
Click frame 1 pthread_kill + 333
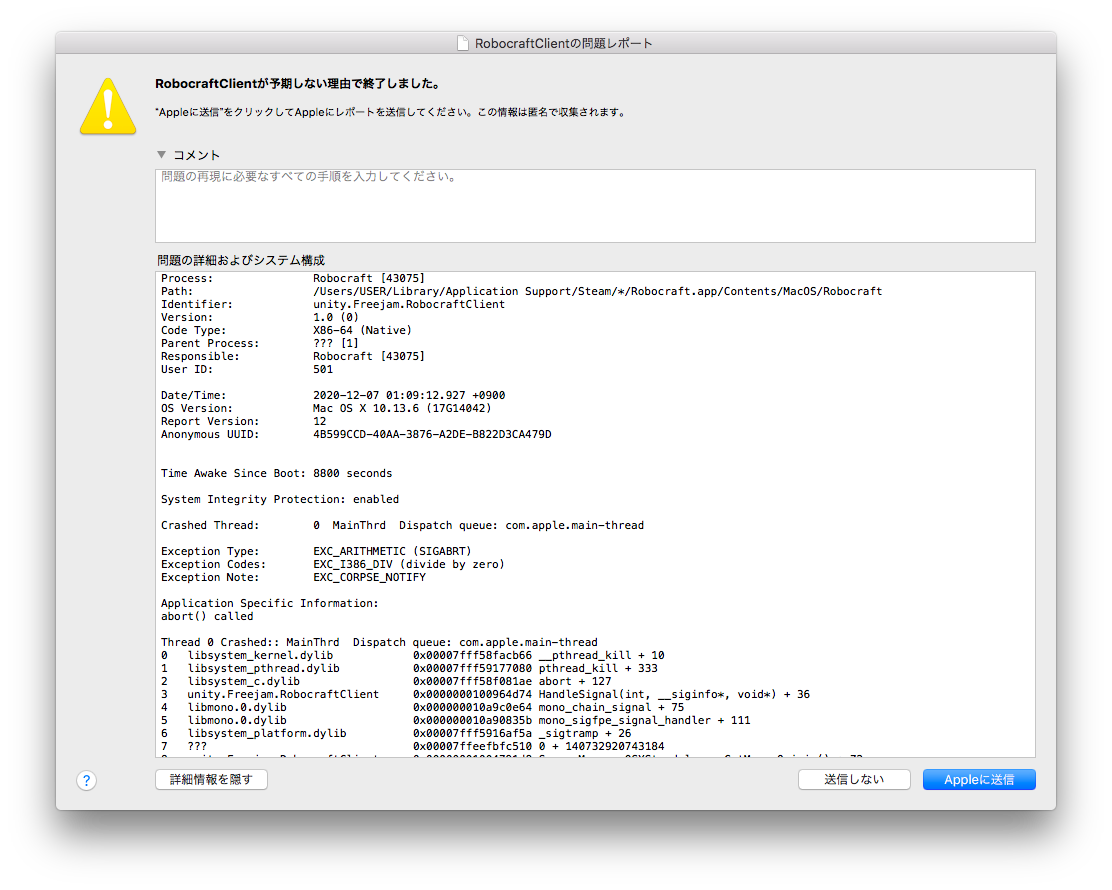click(409, 668)
